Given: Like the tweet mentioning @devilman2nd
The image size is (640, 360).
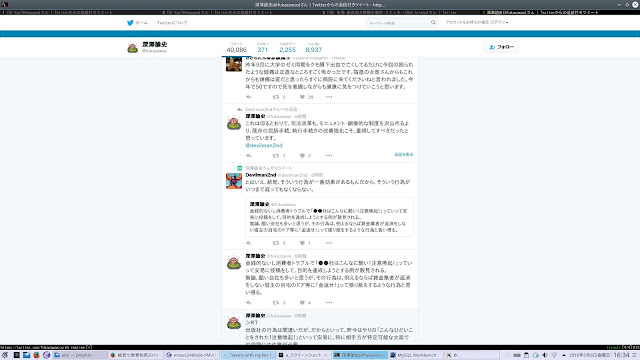Looking at the screenshot, I should tap(302, 156).
